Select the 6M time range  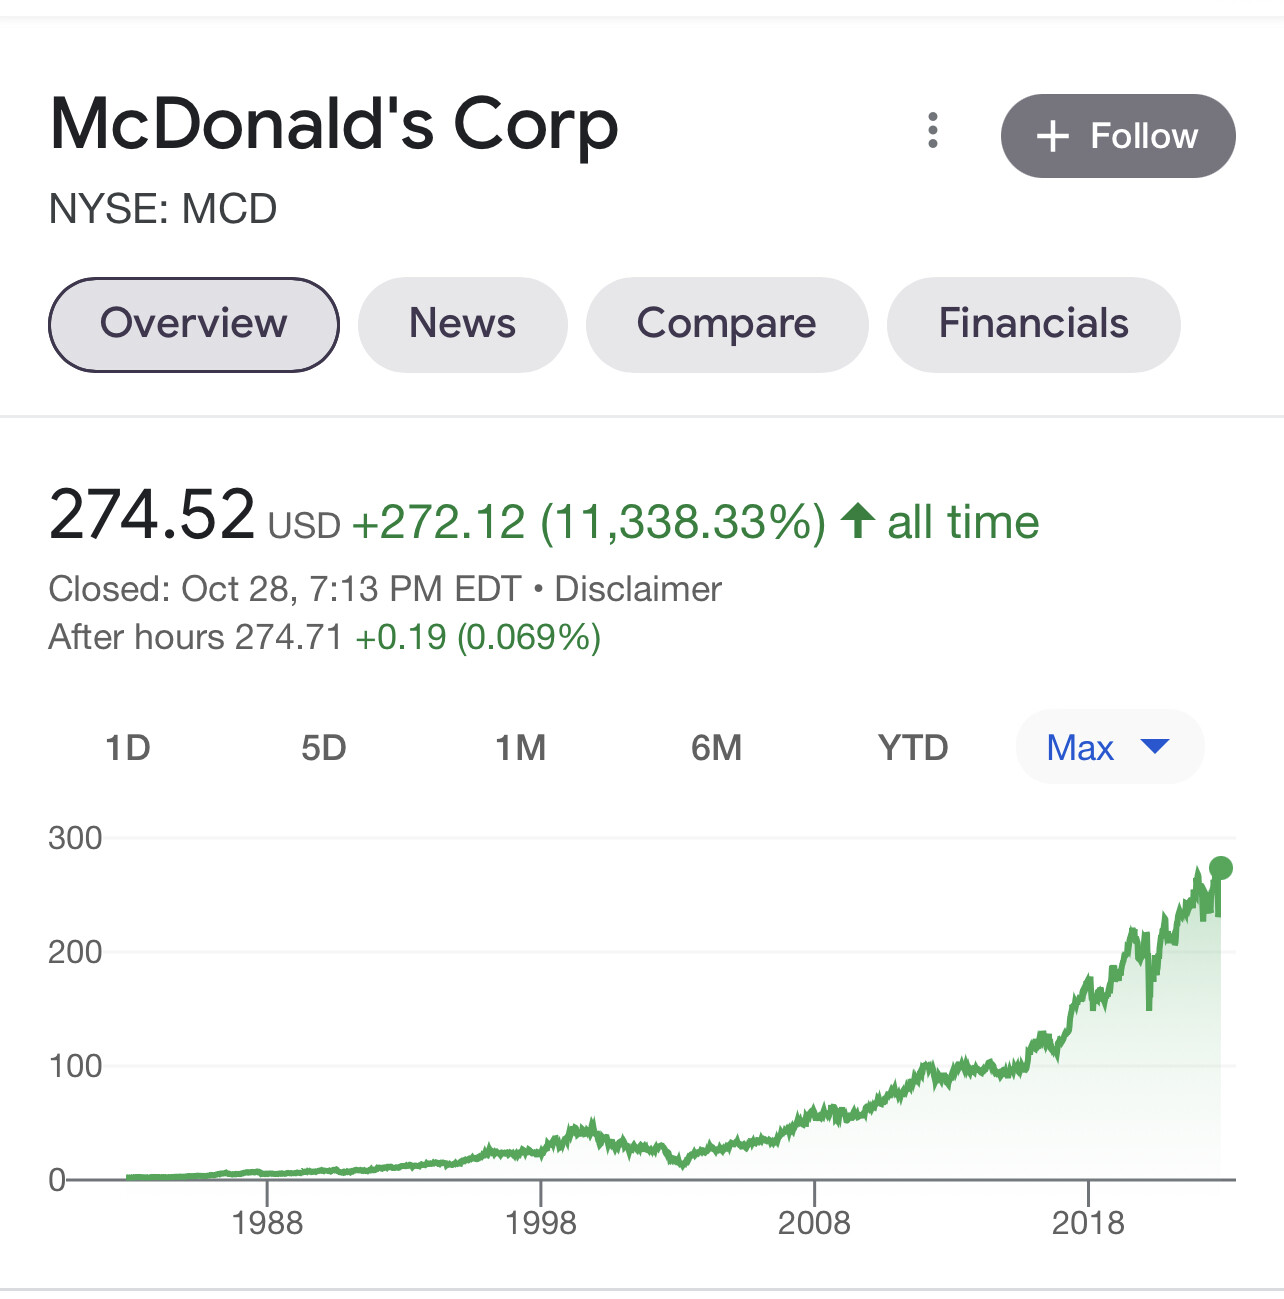[x=714, y=747]
